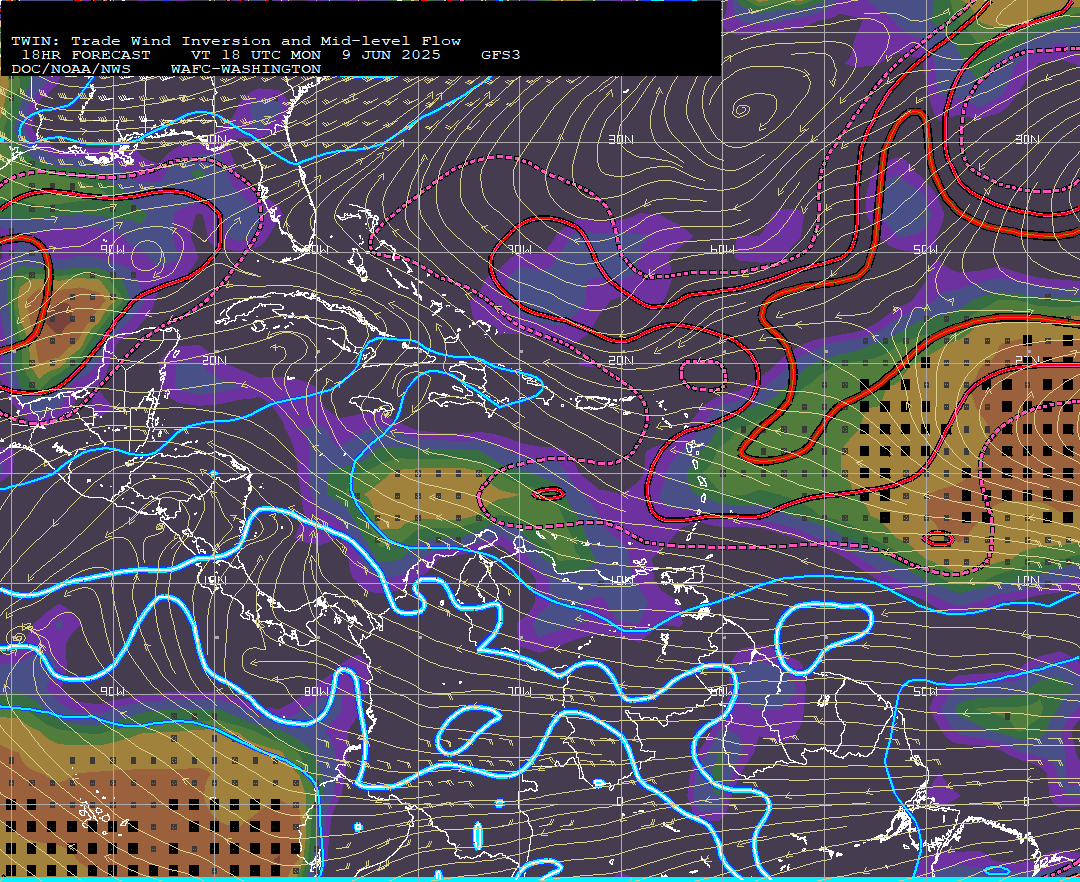1080x882 pixels.
Task: Click the 50W label in the northern Atlantic
Action: point(926,249)
